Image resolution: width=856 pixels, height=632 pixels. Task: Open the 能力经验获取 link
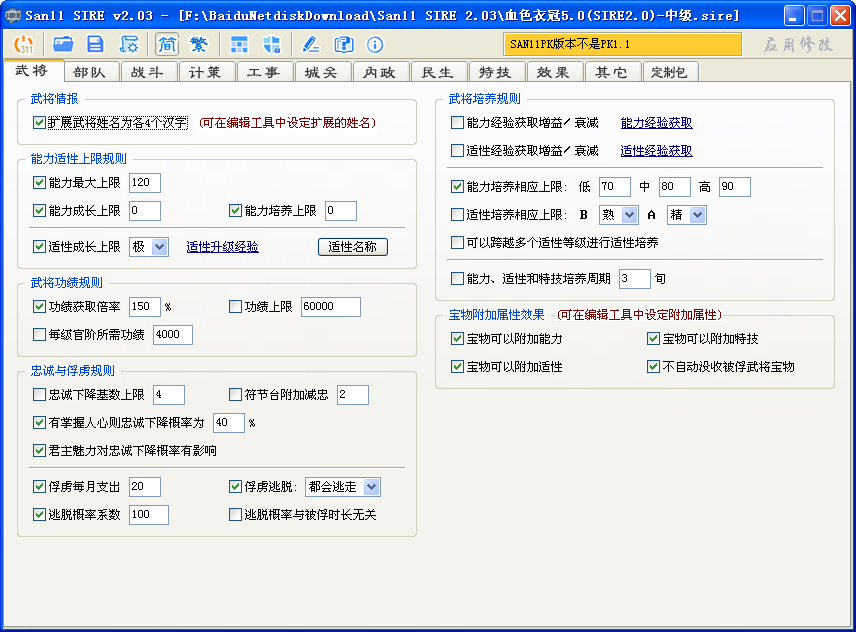click(656, 123)
